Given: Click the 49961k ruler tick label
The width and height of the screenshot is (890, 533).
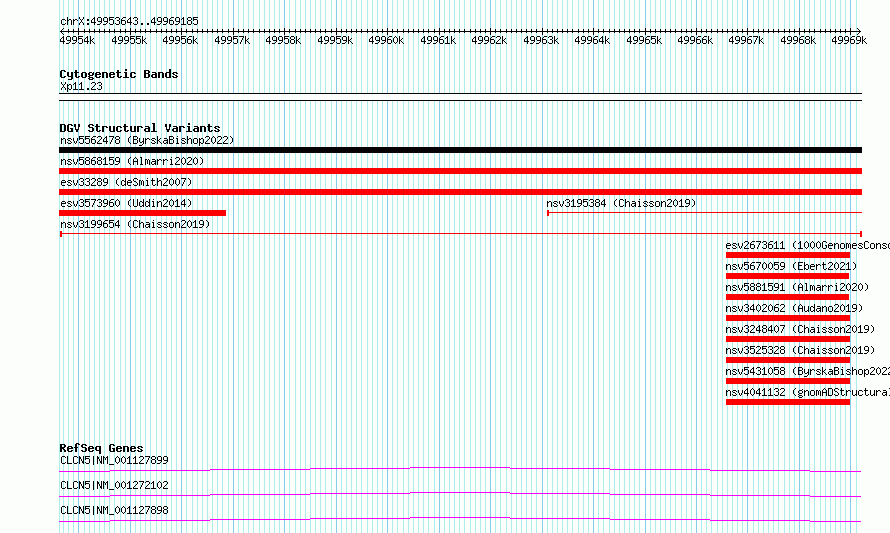Looking at the screenshot, I should (438, 40).
